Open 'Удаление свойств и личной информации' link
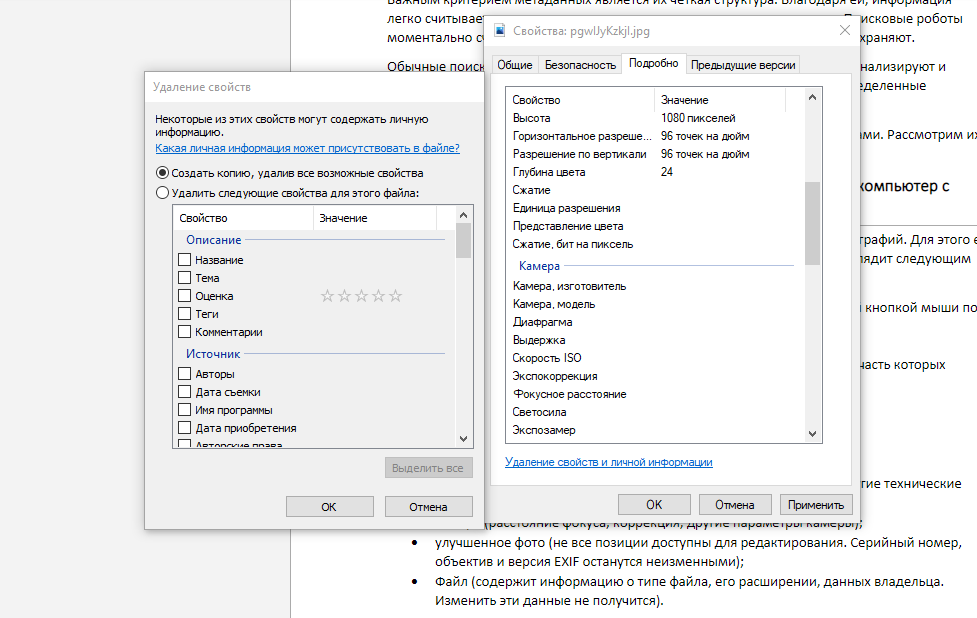Viewport: 977px width, 618px height. click(x=608, y=462)
